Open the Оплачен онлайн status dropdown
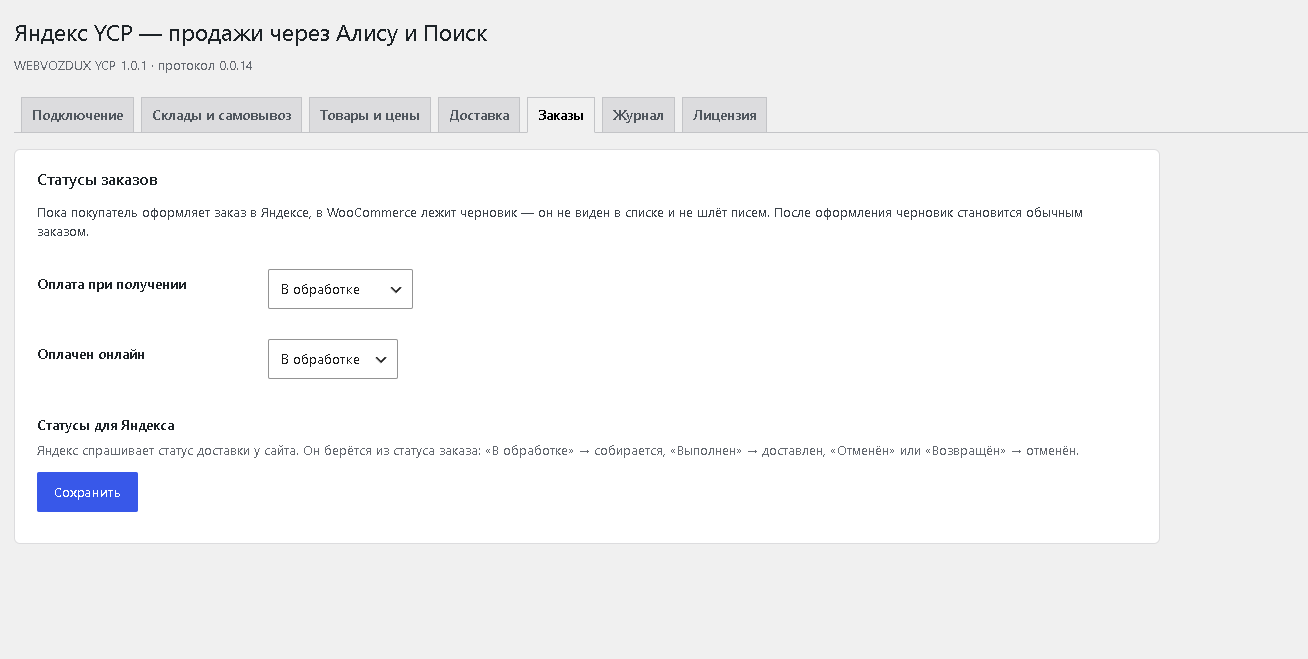This screenshot has height=659, width=1308. point(333,359)
